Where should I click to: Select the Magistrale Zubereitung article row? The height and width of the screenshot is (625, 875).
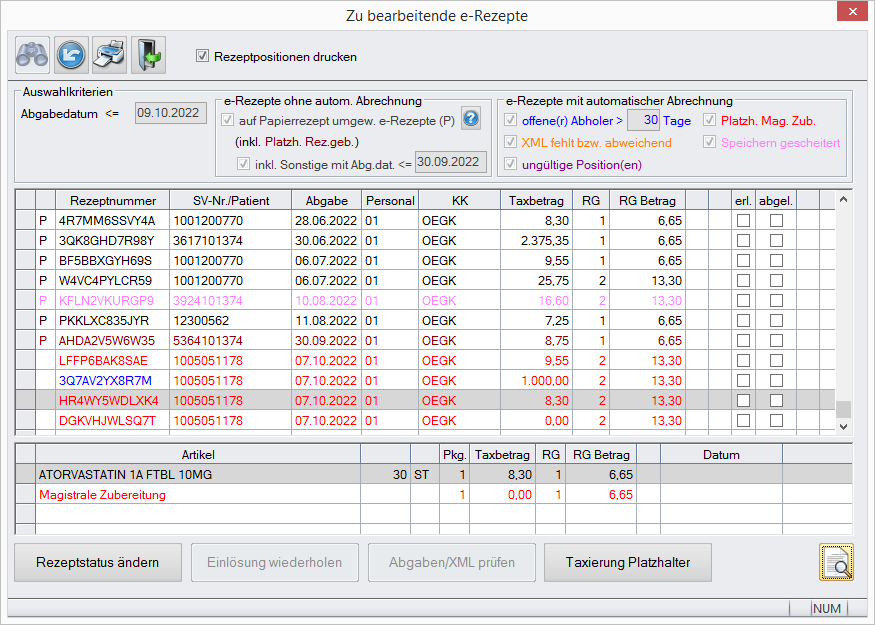[100, 494]
